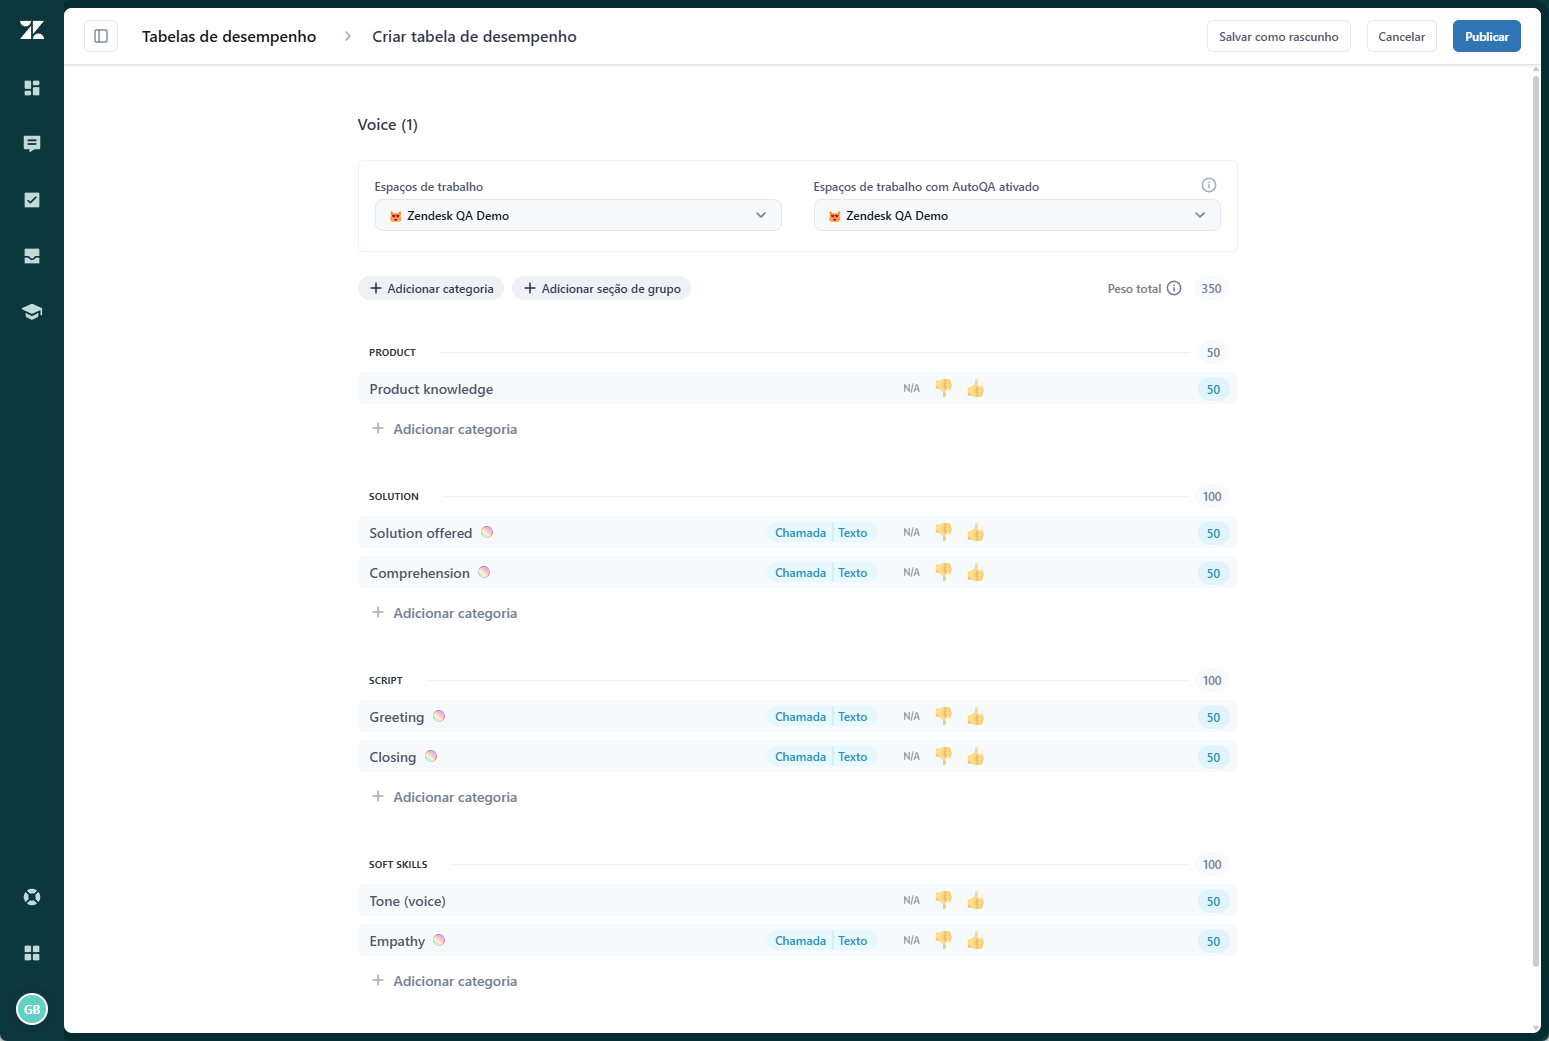Image resolution: width=1549 pixels, height=1041 pixels.
Task: Select N/A for Comprehension
Action: click(x=911, y=573)
